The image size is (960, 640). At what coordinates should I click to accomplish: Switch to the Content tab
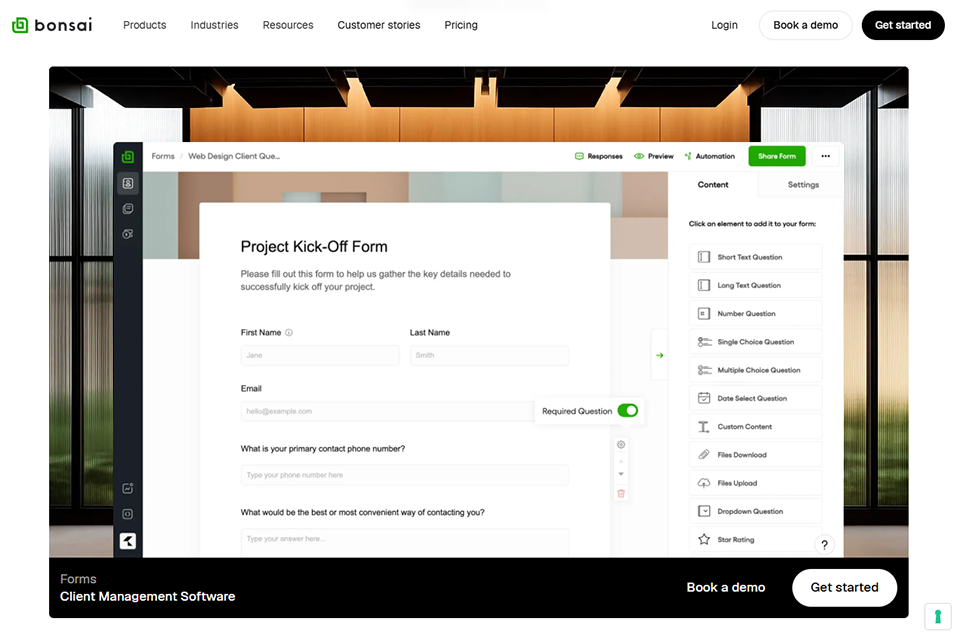click(x=713, y=184)
